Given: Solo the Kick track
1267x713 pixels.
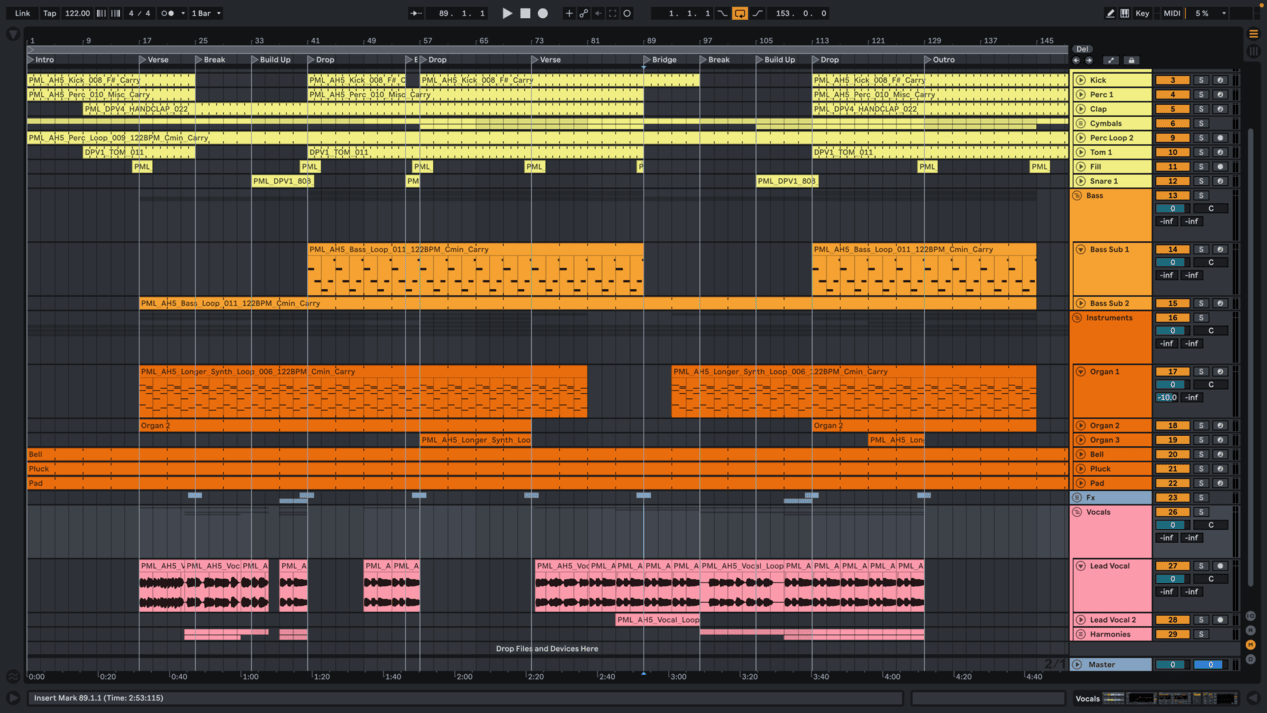Looking at the screenshot, I should point(1201,80).
